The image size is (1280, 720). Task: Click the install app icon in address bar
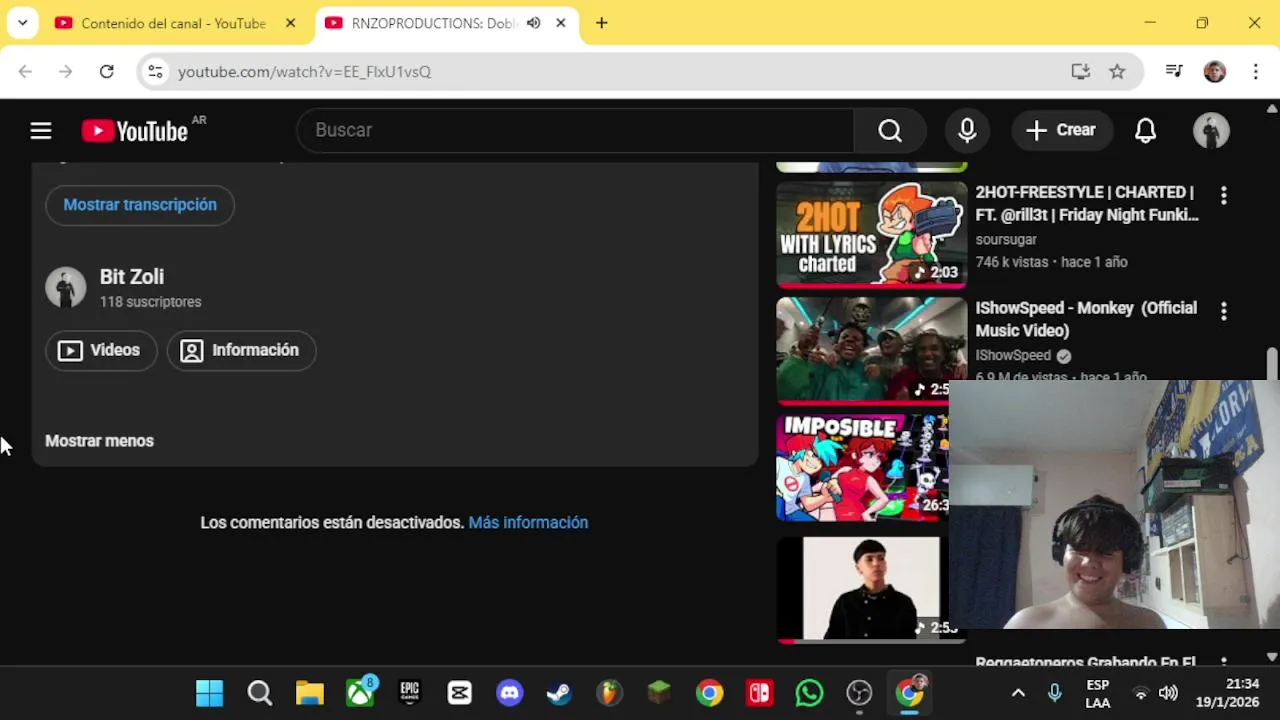coord(1080,72)
